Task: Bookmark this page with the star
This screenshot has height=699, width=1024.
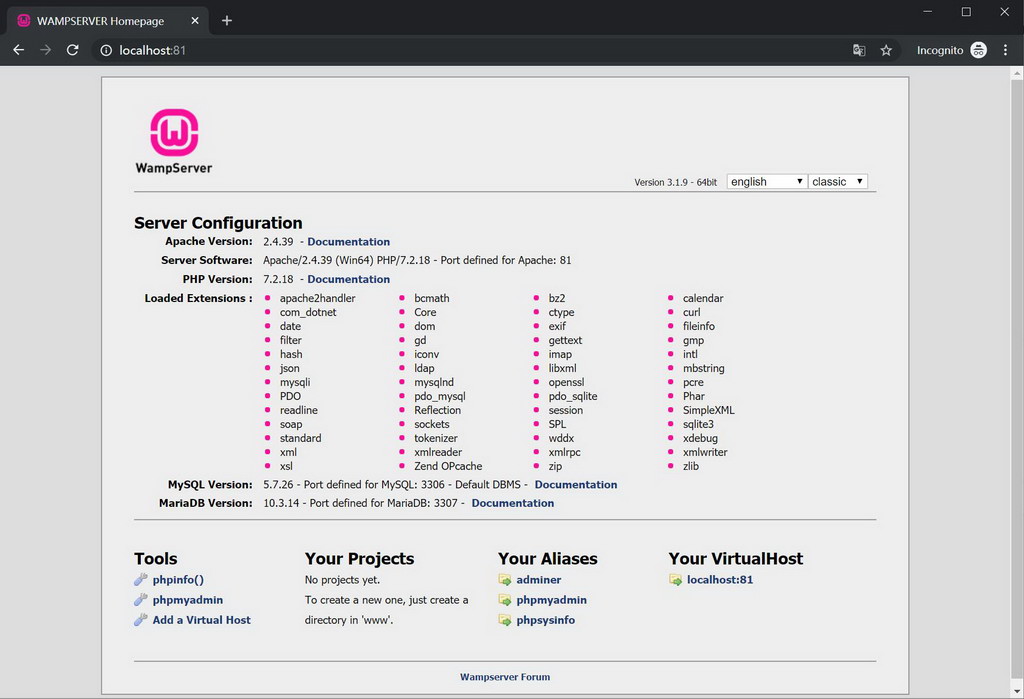Action: point(886,50)
